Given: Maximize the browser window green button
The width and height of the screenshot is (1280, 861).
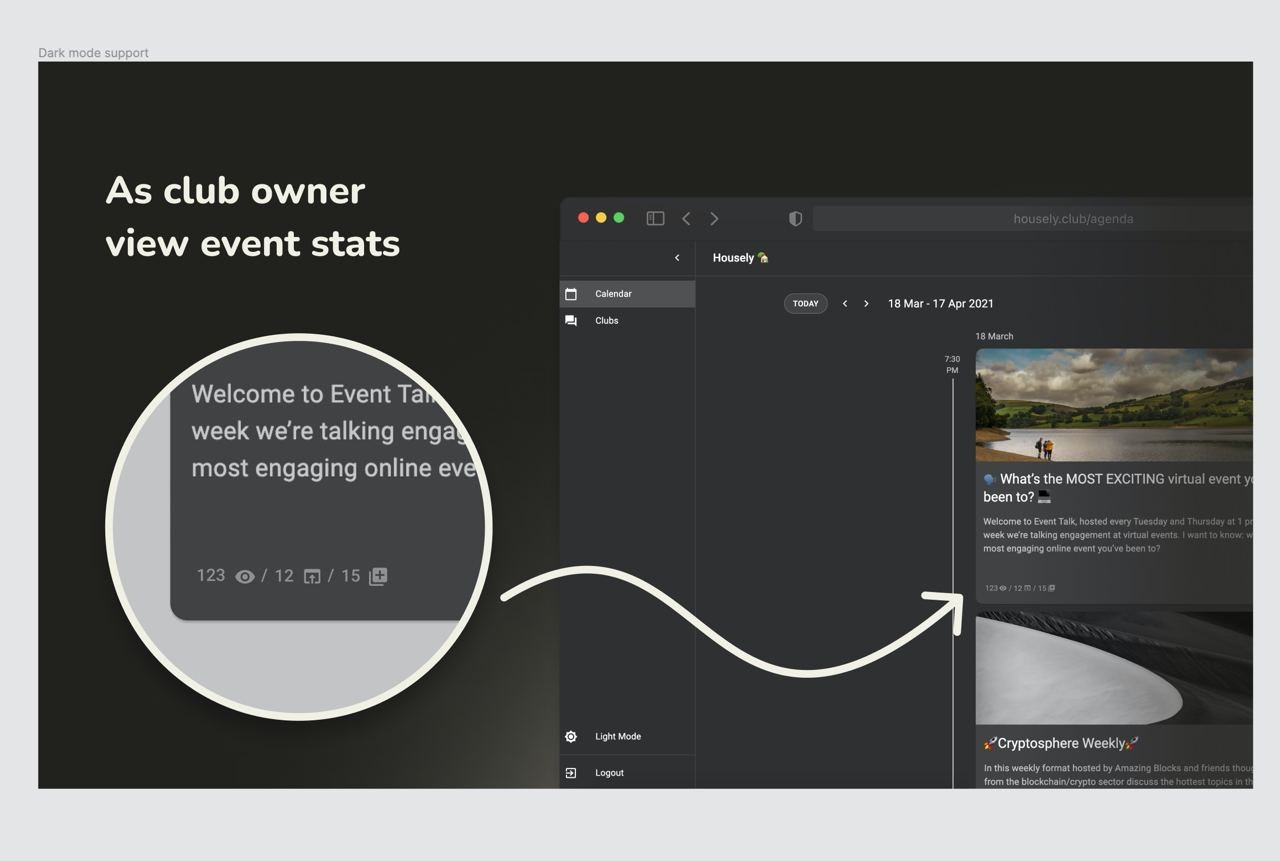Looking at the screenshot, I should click(619, 218).
